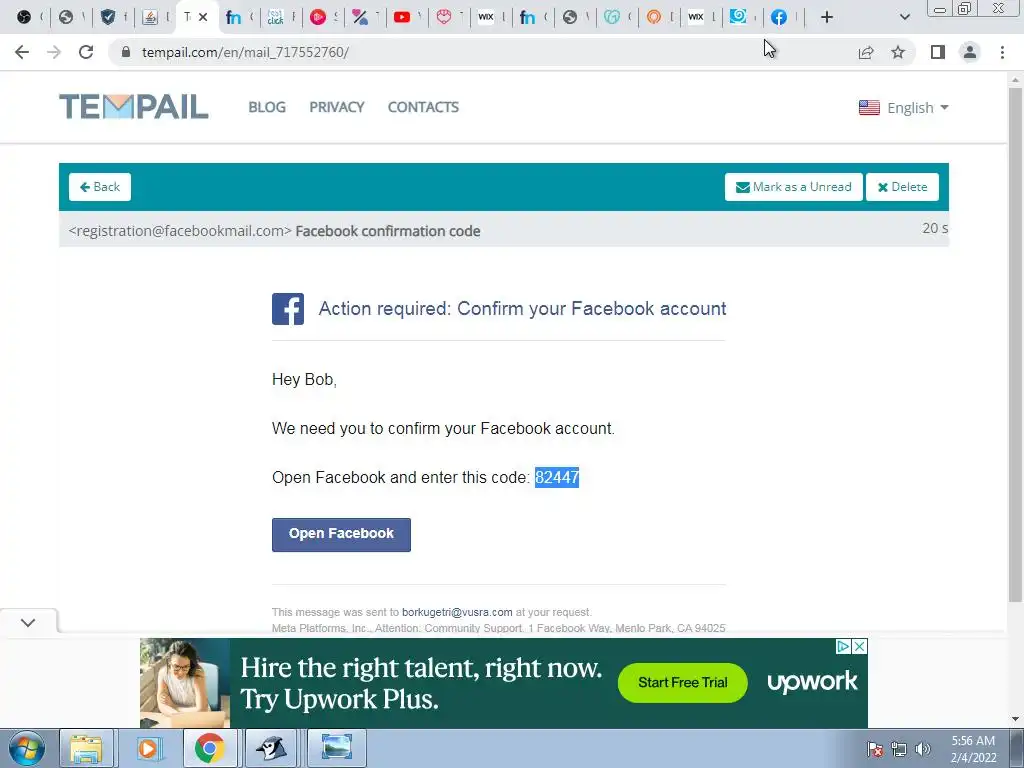Reload the page with refresh icon

[x=86, y=52]
